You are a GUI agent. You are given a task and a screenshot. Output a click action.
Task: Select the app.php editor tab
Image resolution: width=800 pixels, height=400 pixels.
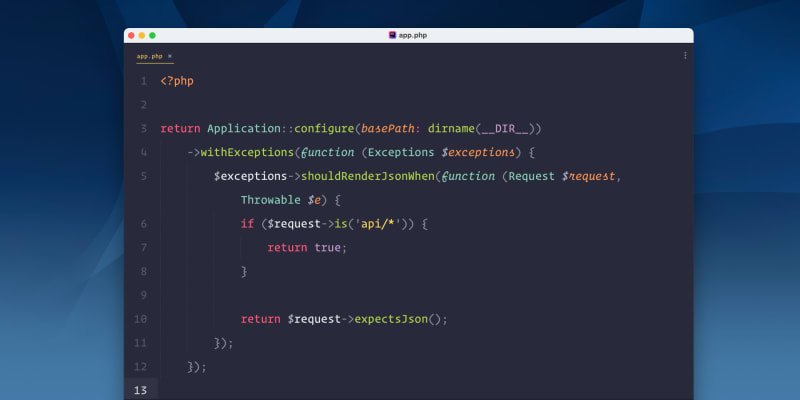tap(149, 57)
